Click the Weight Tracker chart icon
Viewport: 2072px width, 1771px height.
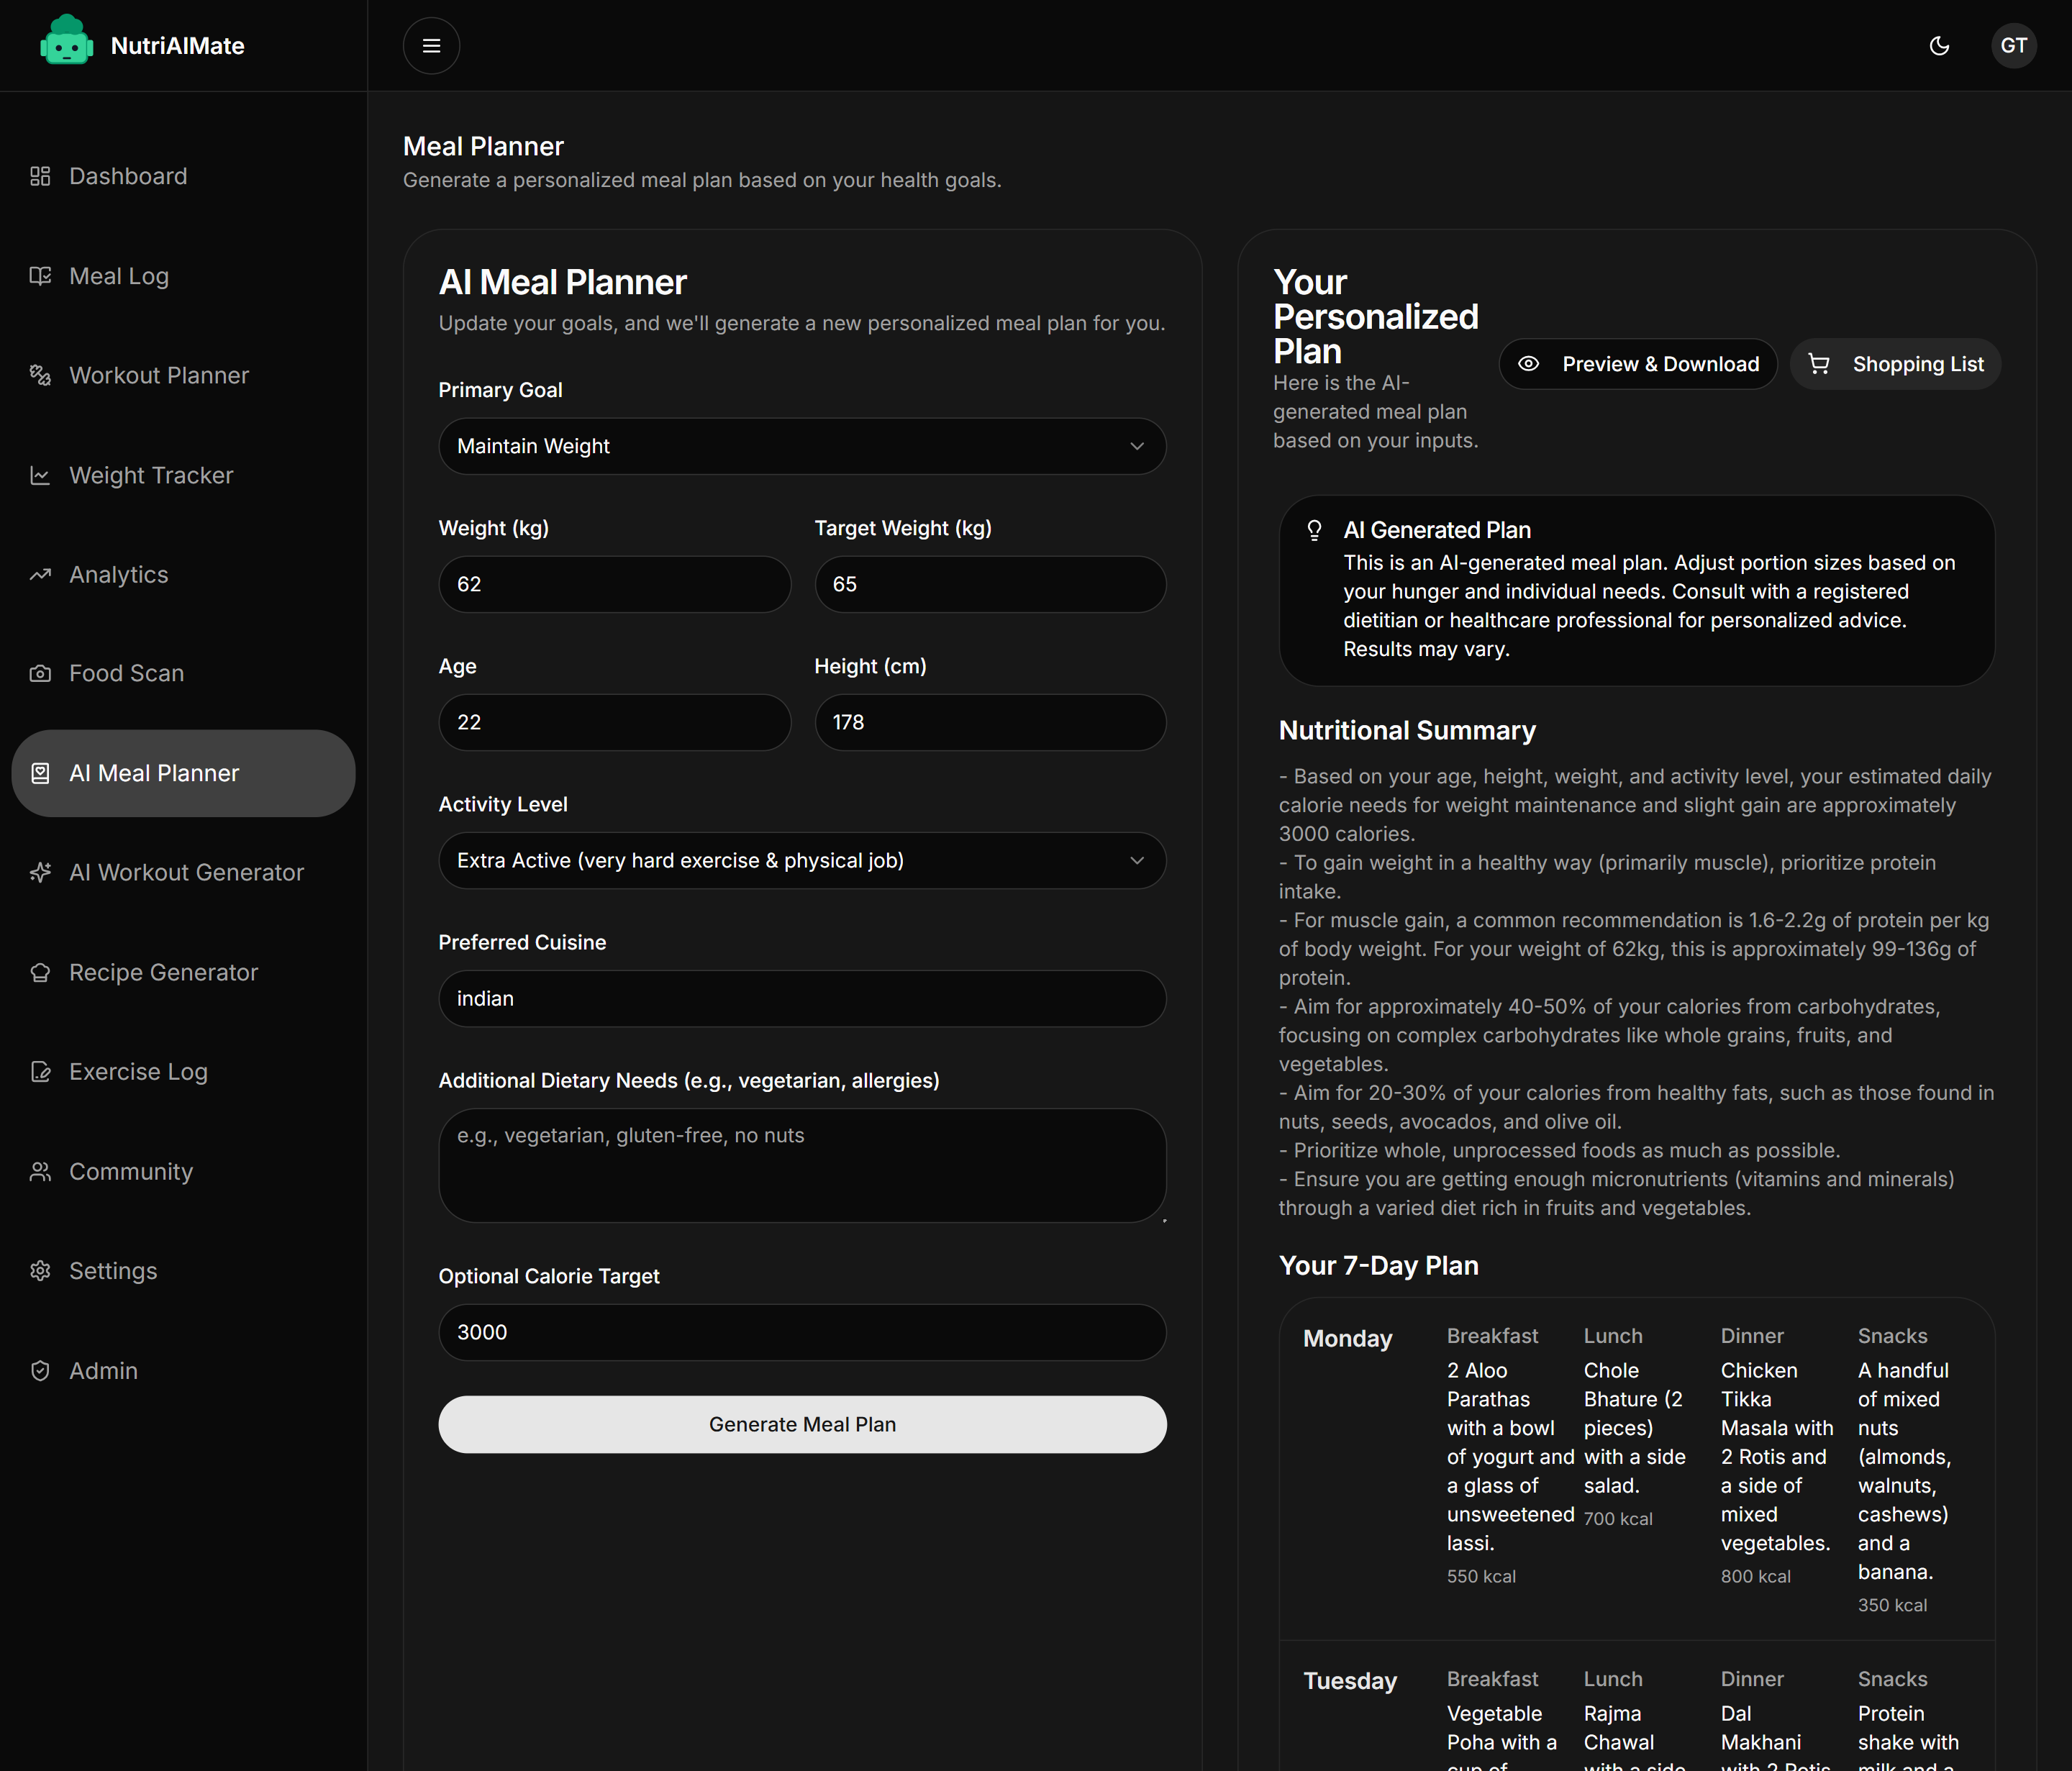pyautogui.click(x=40, y=475)
